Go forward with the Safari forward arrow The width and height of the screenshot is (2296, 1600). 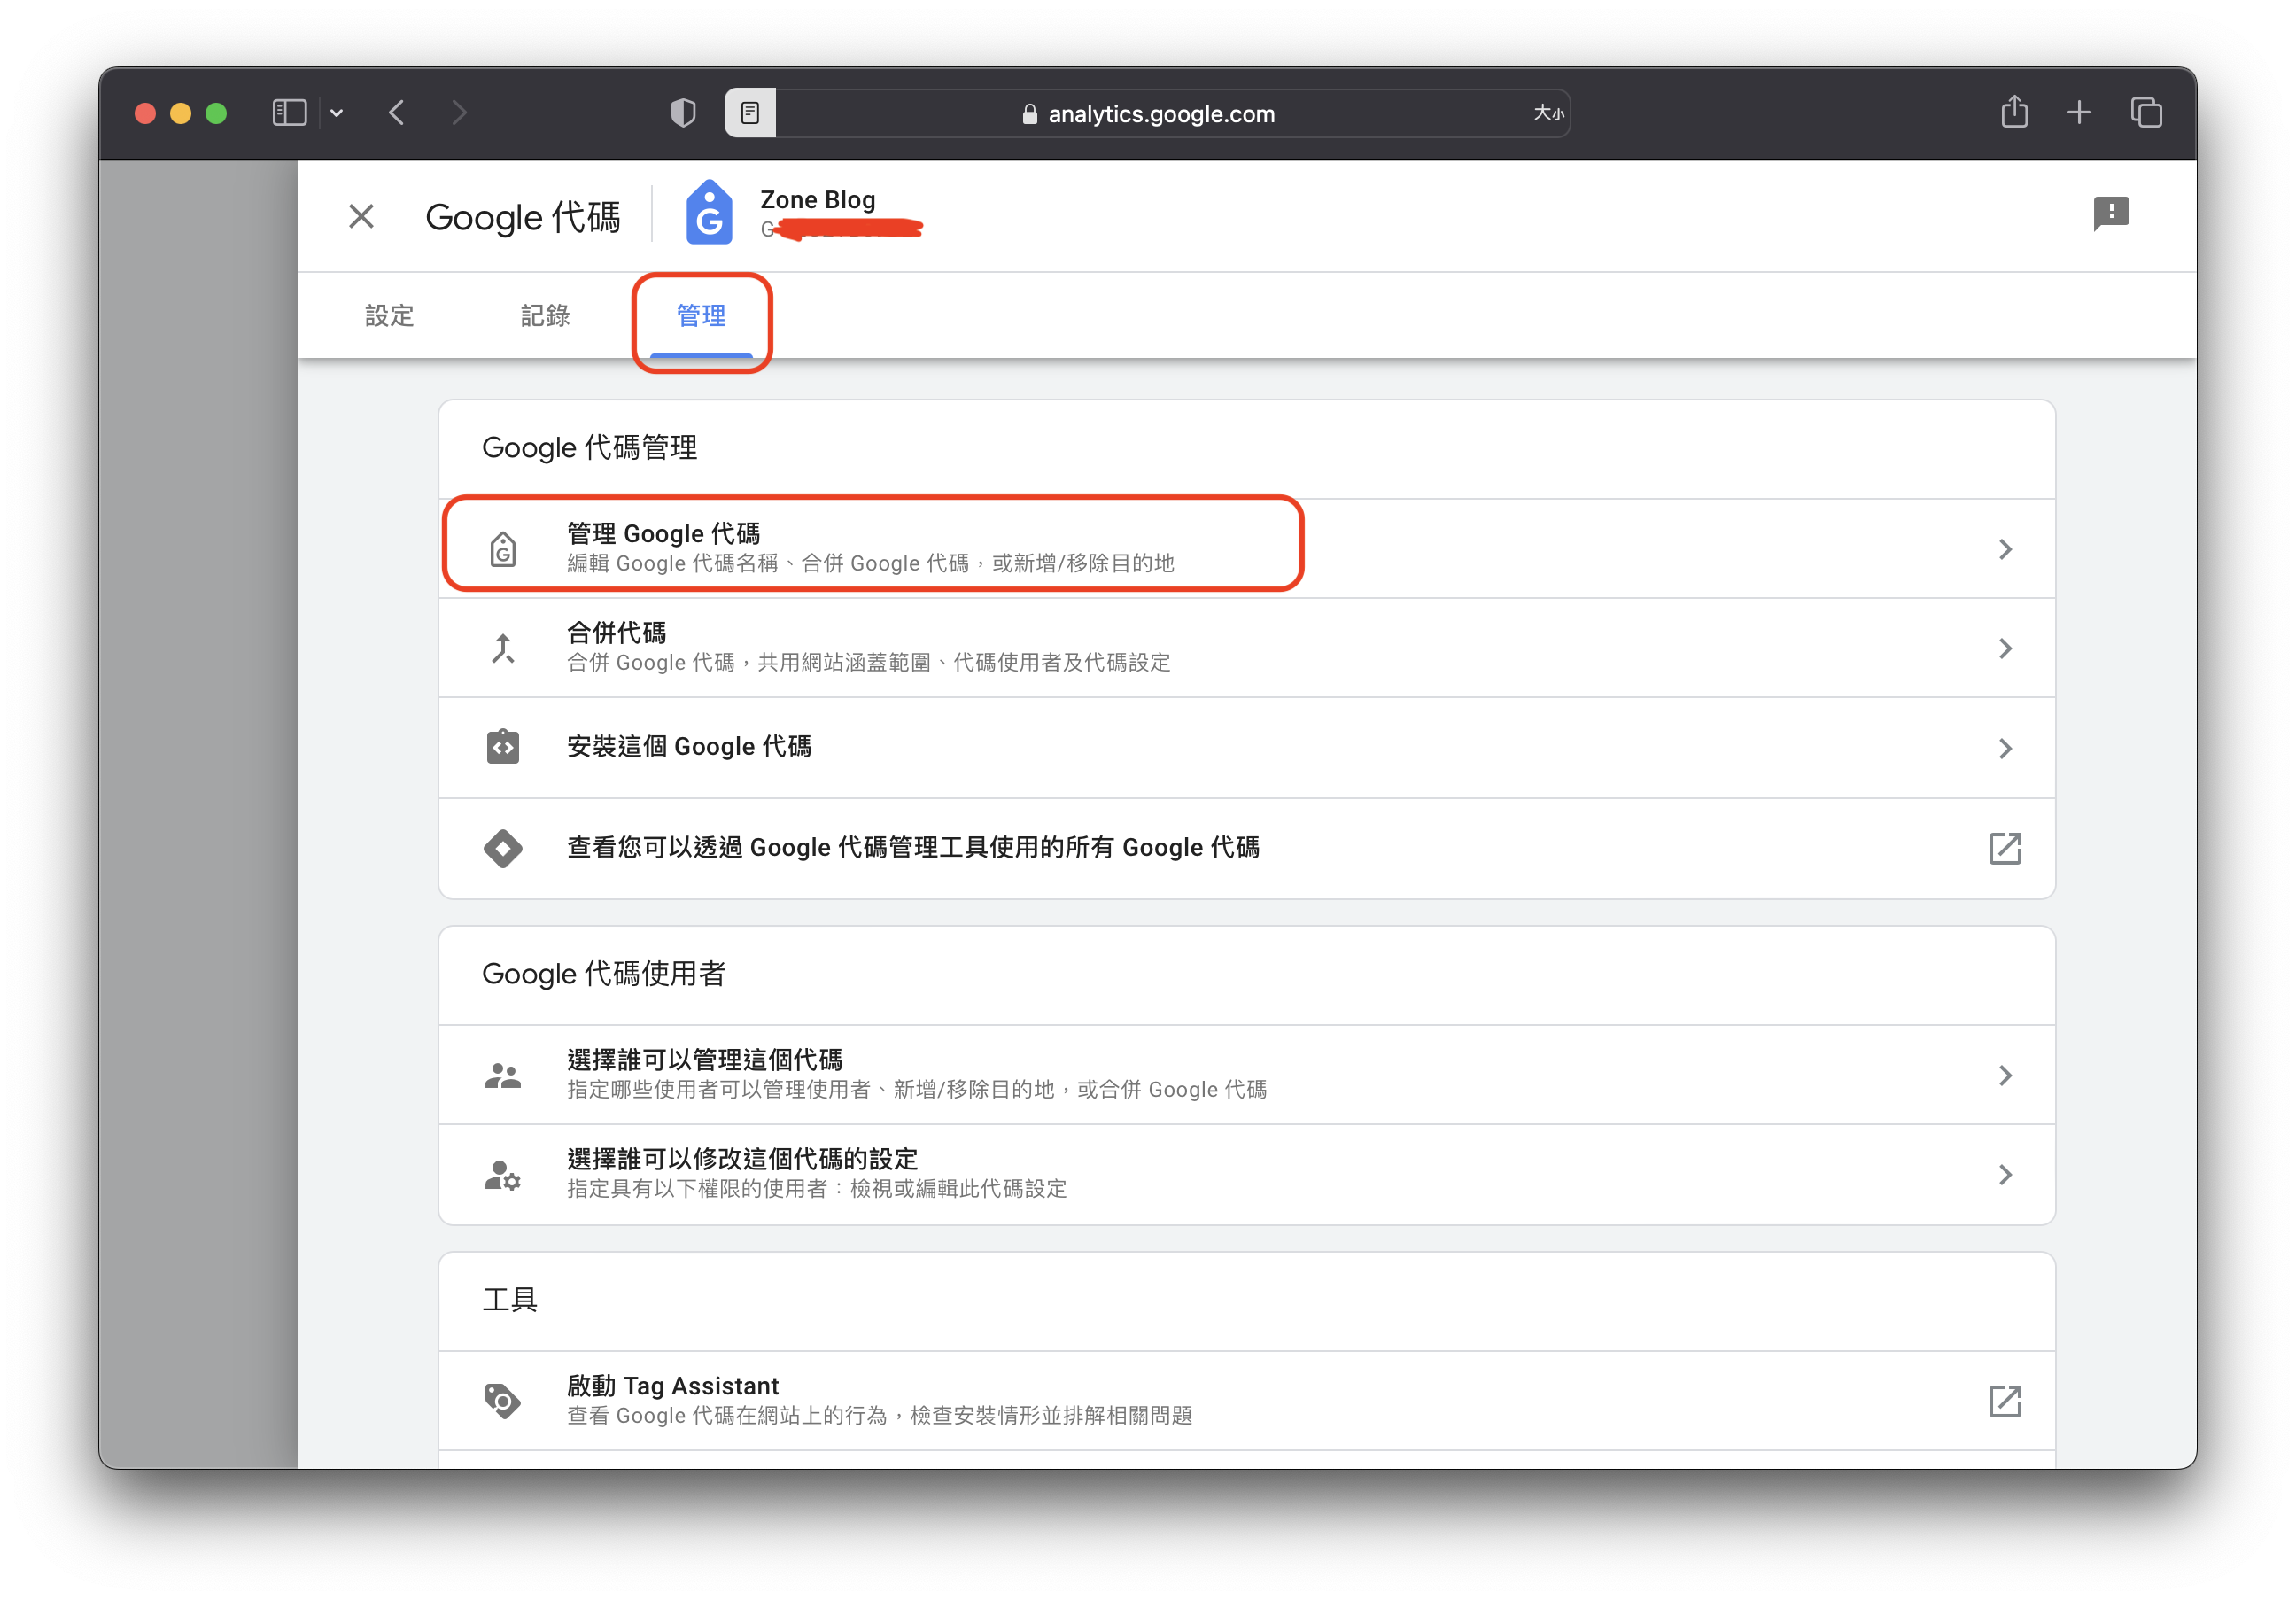[x=459, y=113]
